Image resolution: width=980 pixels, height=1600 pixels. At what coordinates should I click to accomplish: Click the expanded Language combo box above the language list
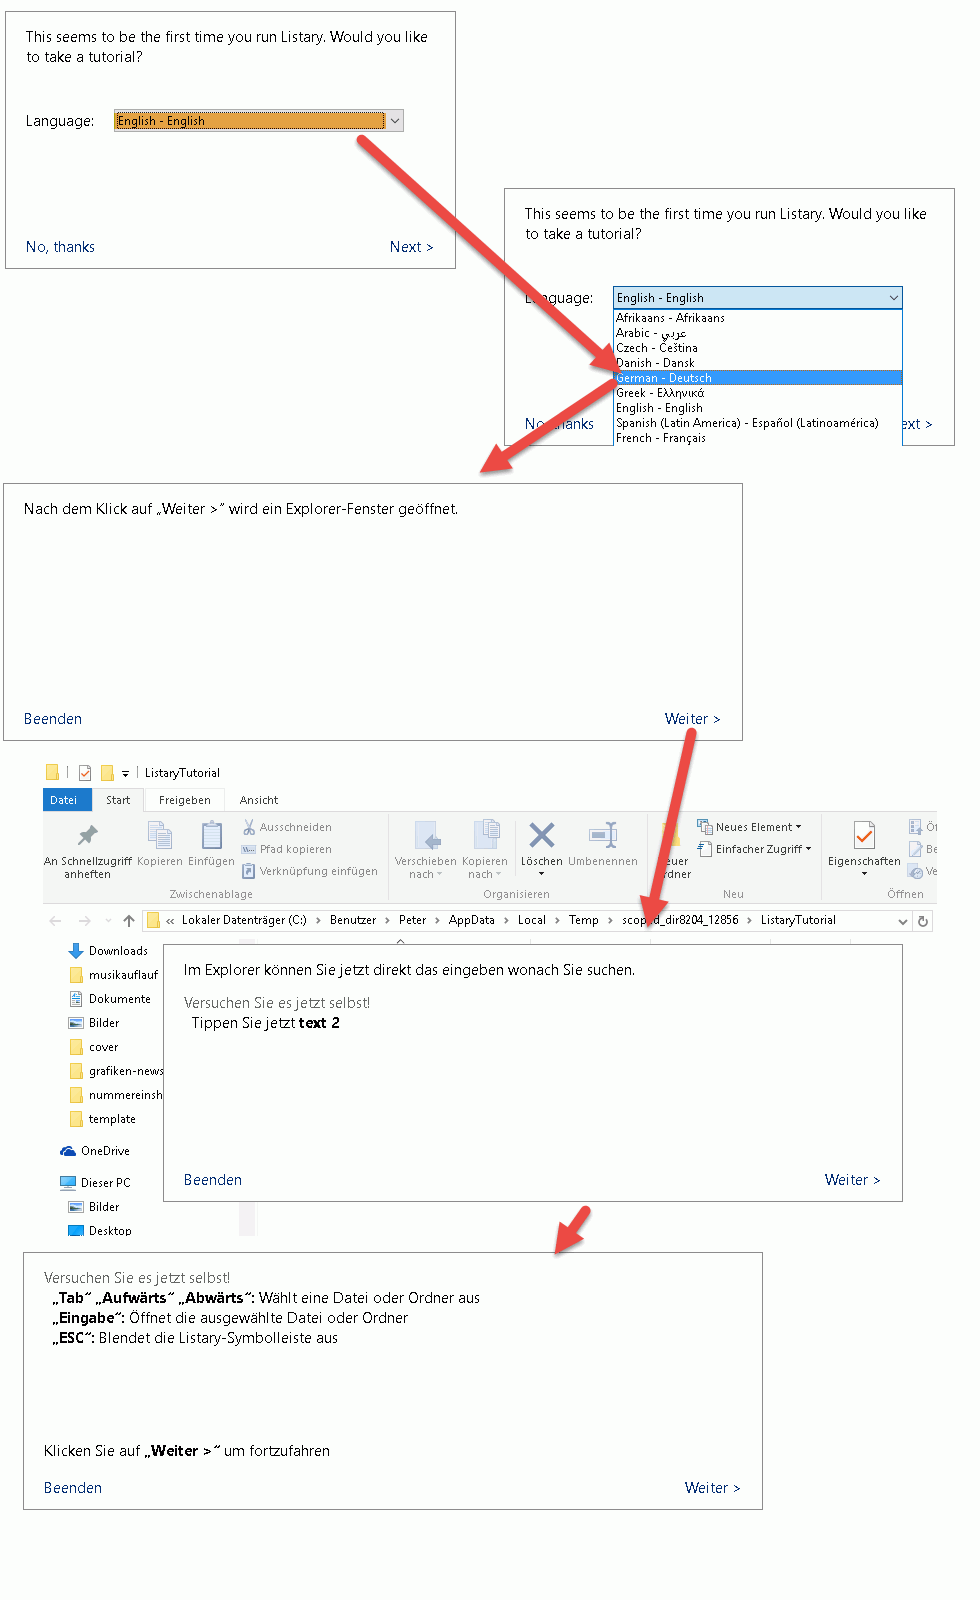pyautogui.click(x=758, y=298)
